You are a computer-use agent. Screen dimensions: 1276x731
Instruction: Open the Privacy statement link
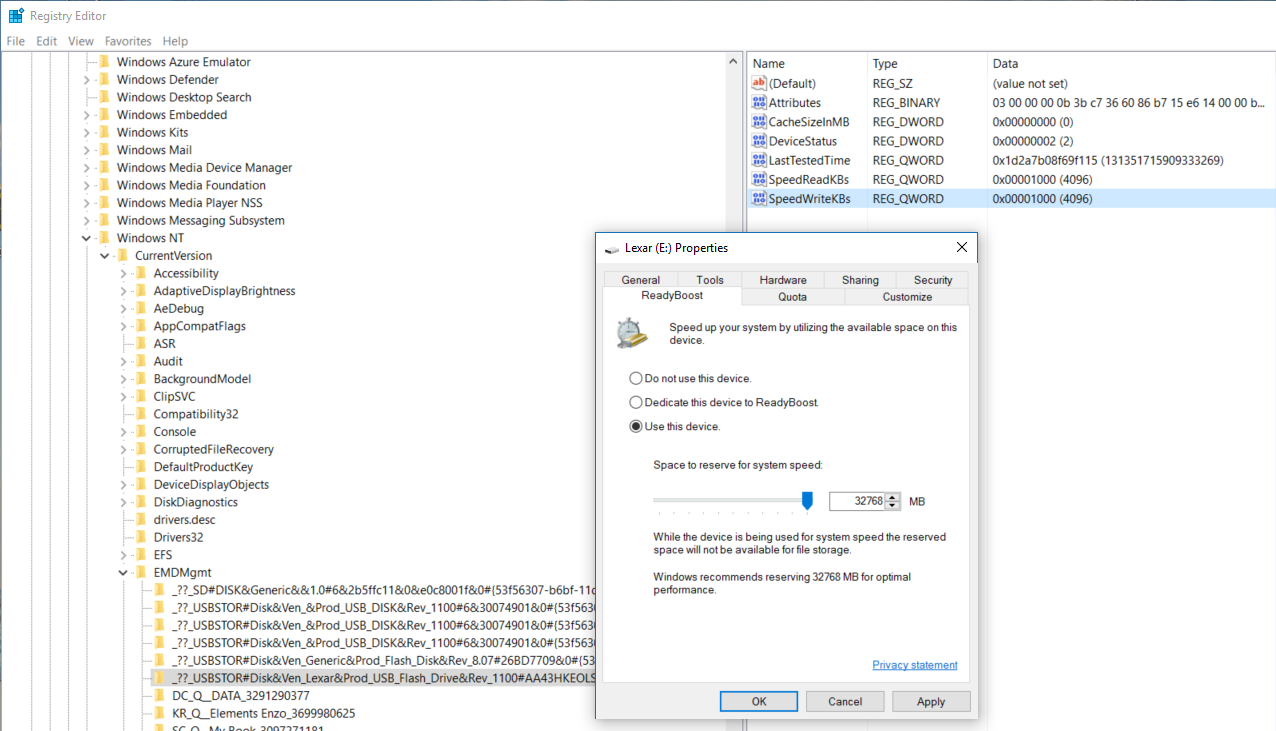point(914,665)
